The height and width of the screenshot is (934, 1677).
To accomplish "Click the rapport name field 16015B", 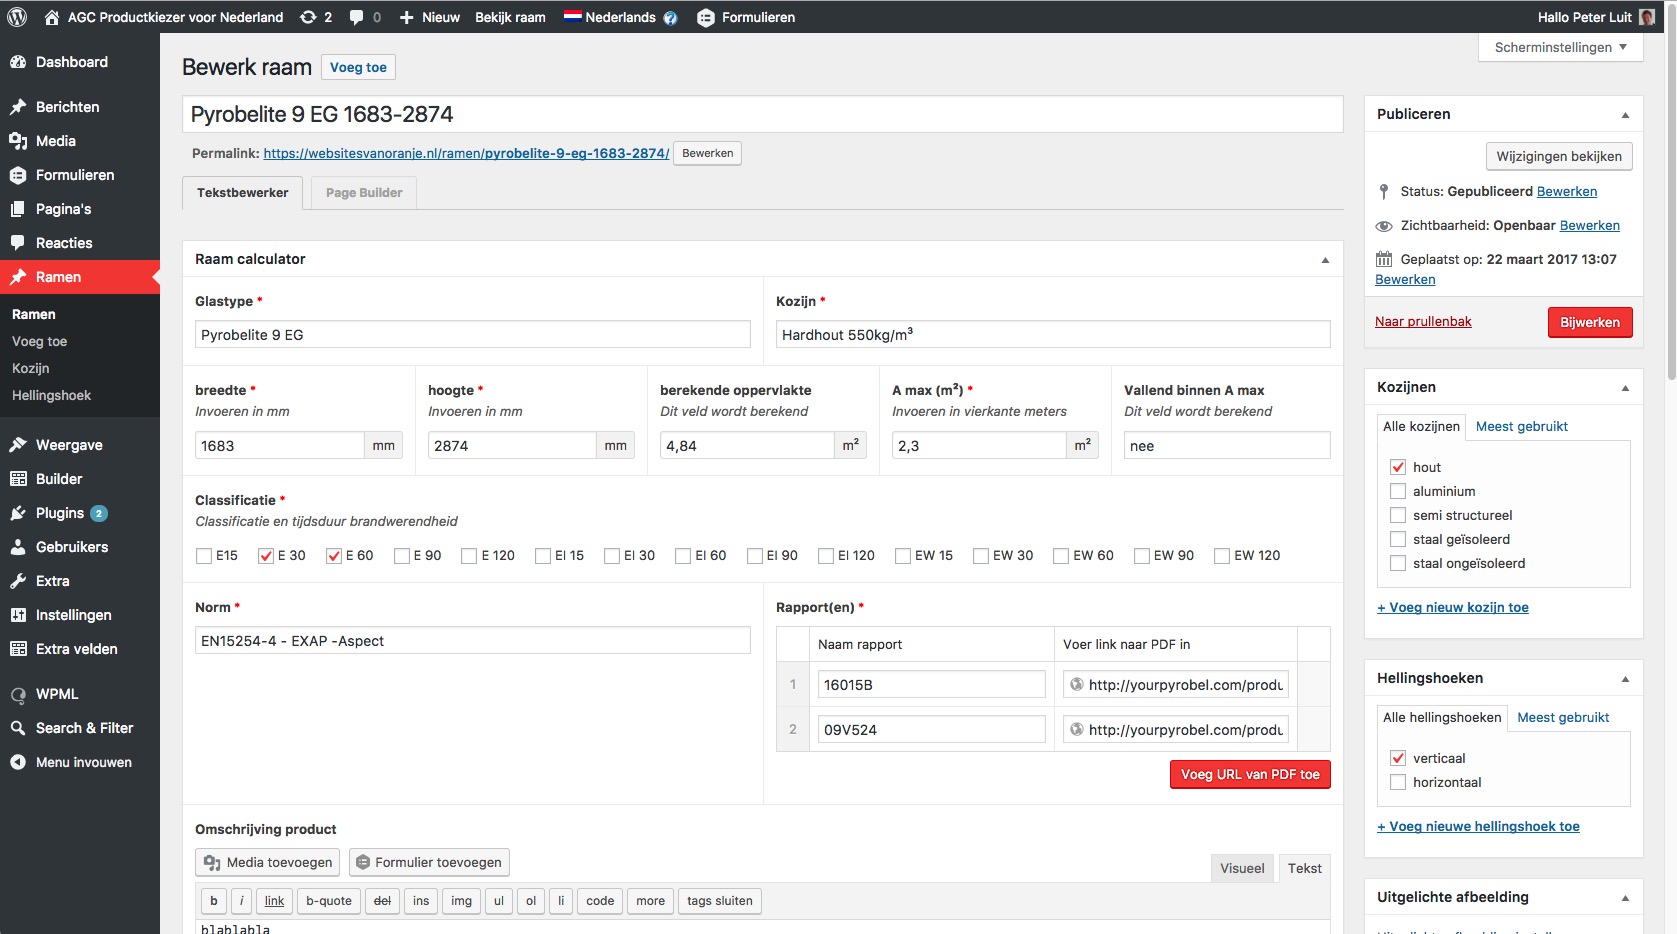I will tap(931, 685).
